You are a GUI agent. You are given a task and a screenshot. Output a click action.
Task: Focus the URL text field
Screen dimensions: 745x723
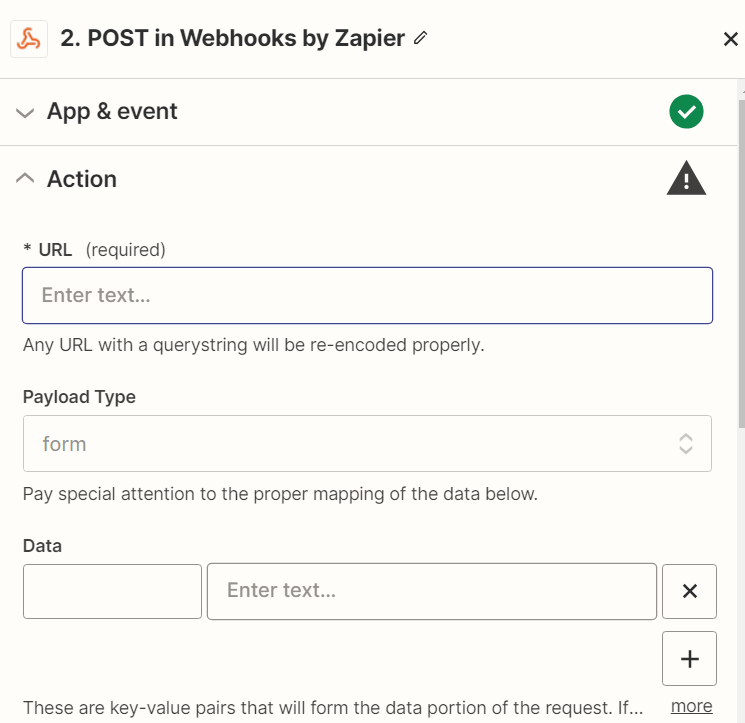click(x=367, y=295)
